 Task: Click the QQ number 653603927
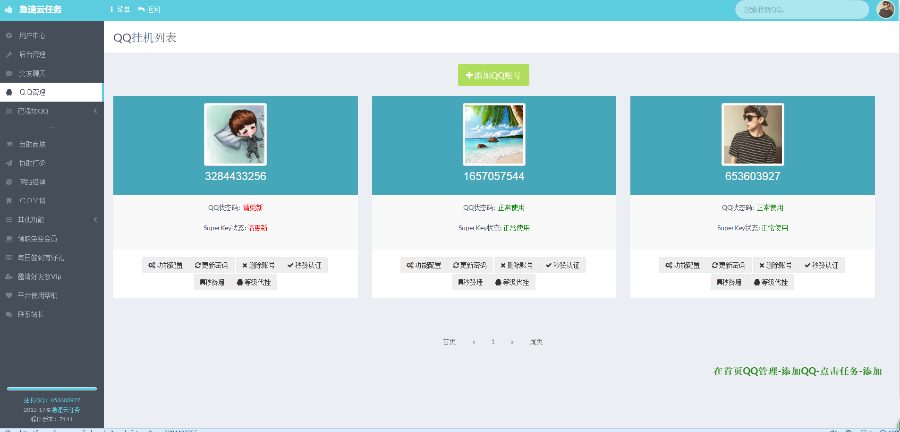point(752,176)
